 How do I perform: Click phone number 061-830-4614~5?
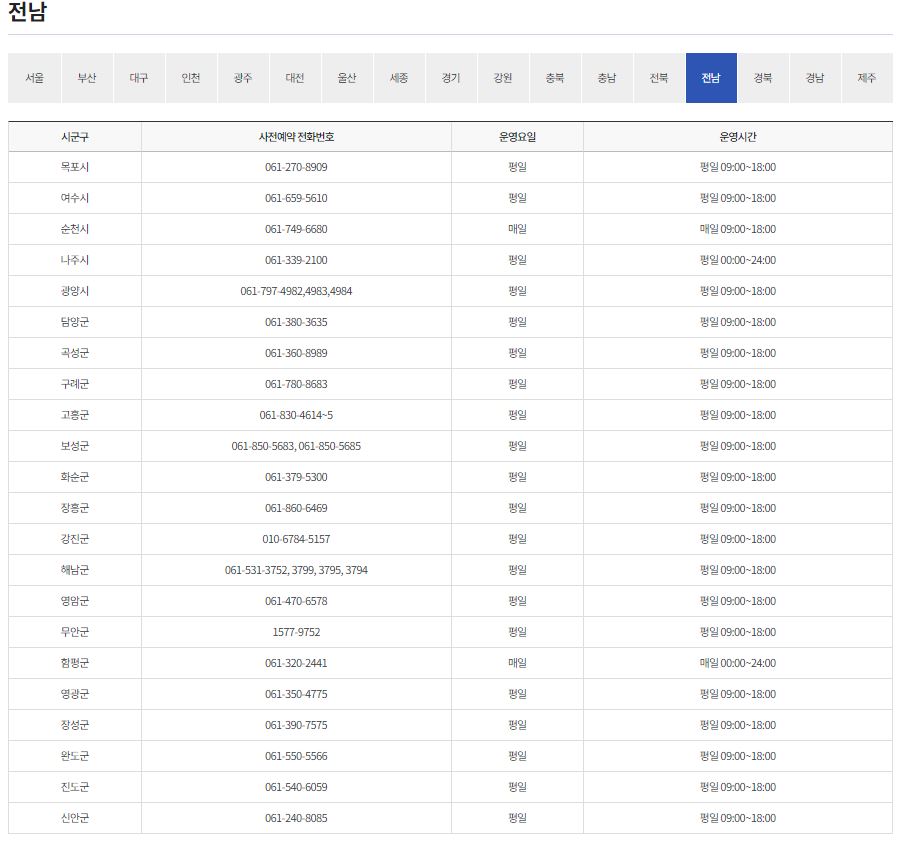[x=296, y=416]
